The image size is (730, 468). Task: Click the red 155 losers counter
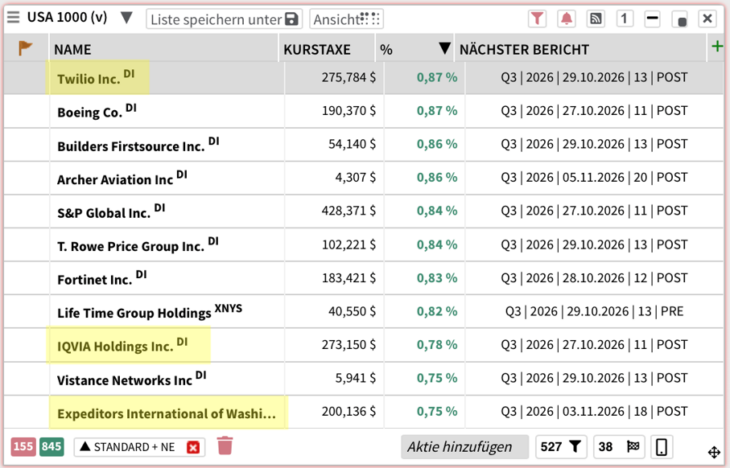click(23, 447)
